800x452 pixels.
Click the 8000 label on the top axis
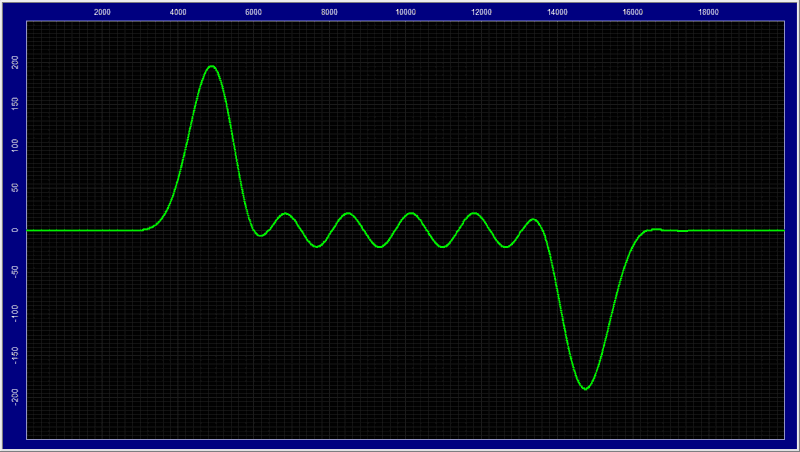pos(330,12)
